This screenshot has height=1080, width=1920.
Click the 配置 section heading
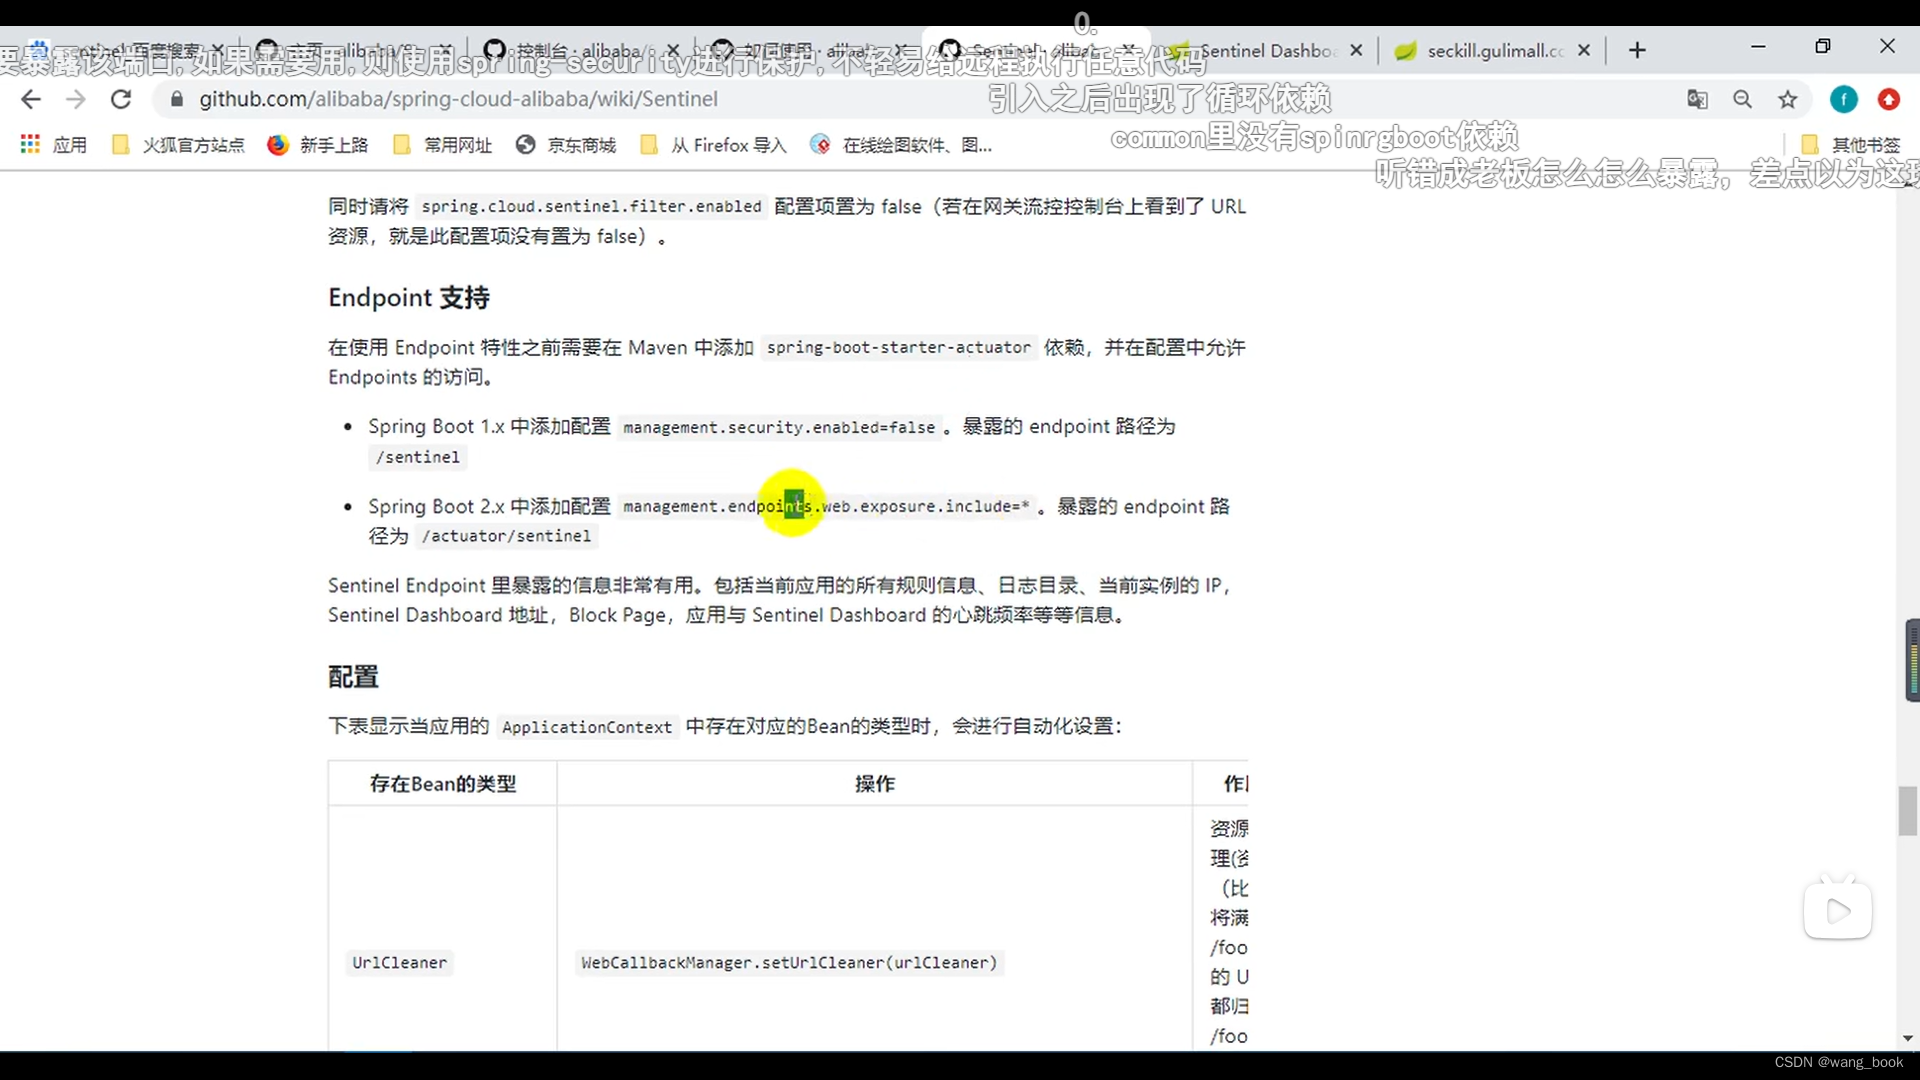point(354,677)
